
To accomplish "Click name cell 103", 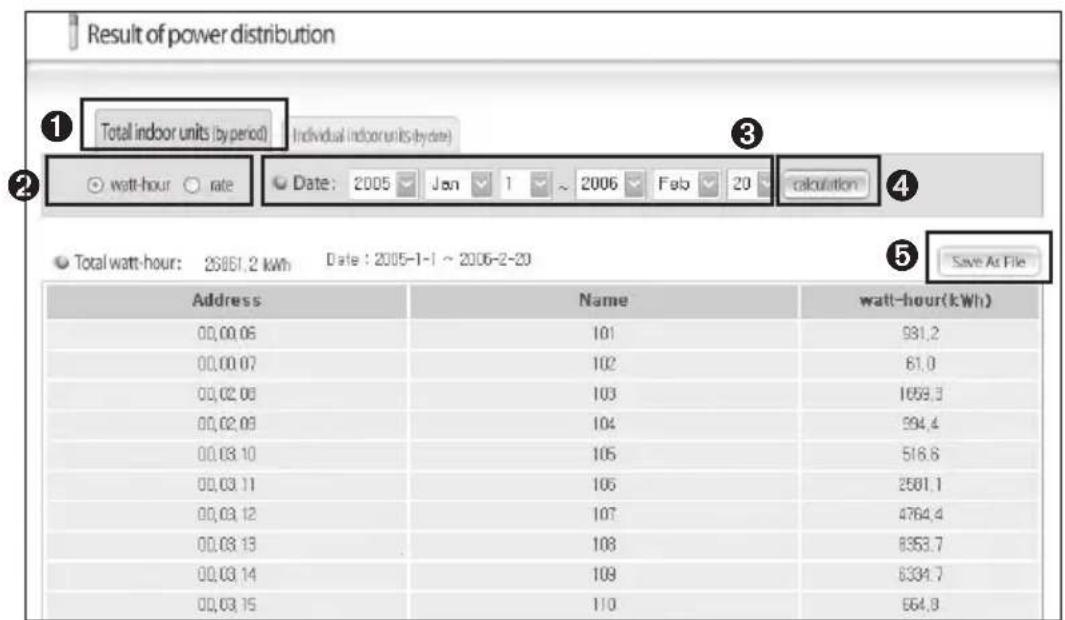I will pyautogui.click(x=604, y=394).
